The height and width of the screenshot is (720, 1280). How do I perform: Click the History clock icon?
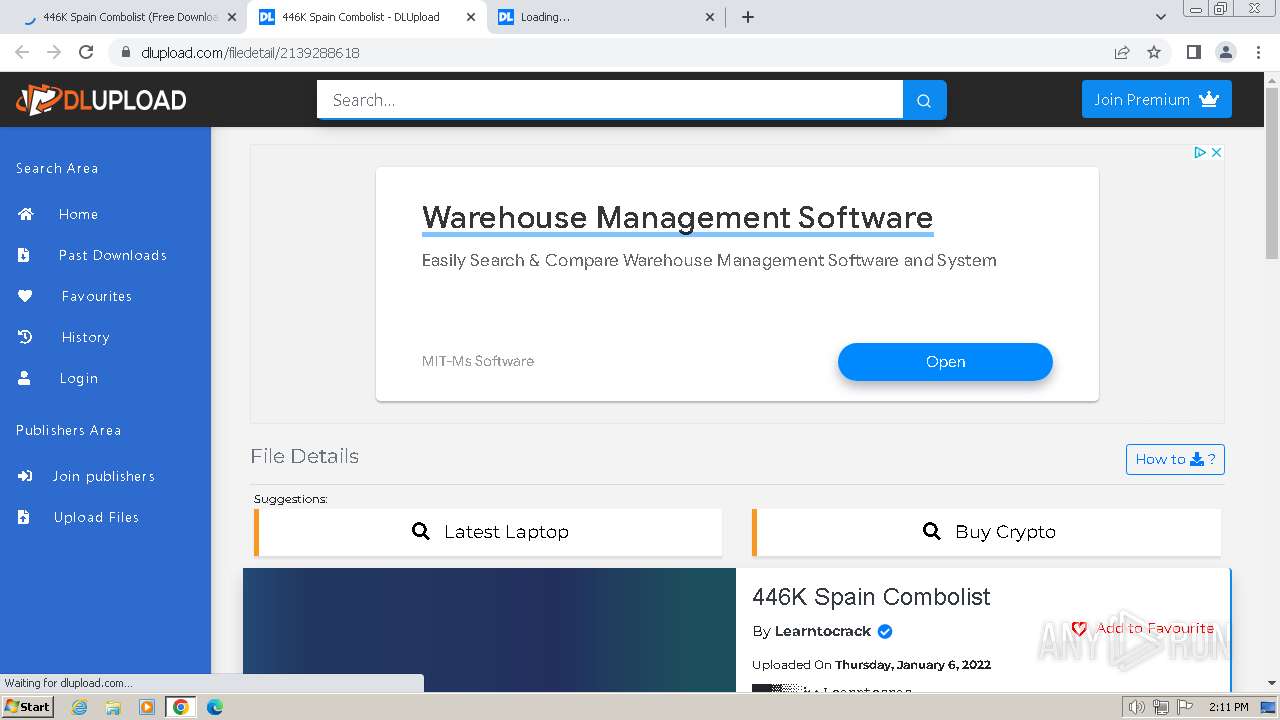click(25, 337)
